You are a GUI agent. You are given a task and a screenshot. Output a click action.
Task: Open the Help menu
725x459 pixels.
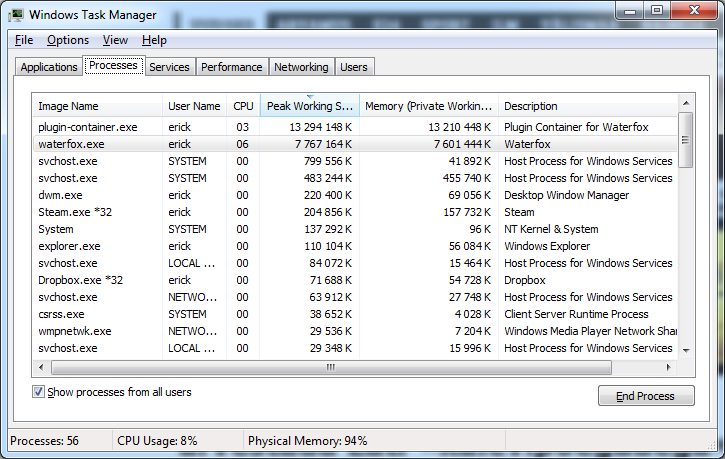click(154, 40)
